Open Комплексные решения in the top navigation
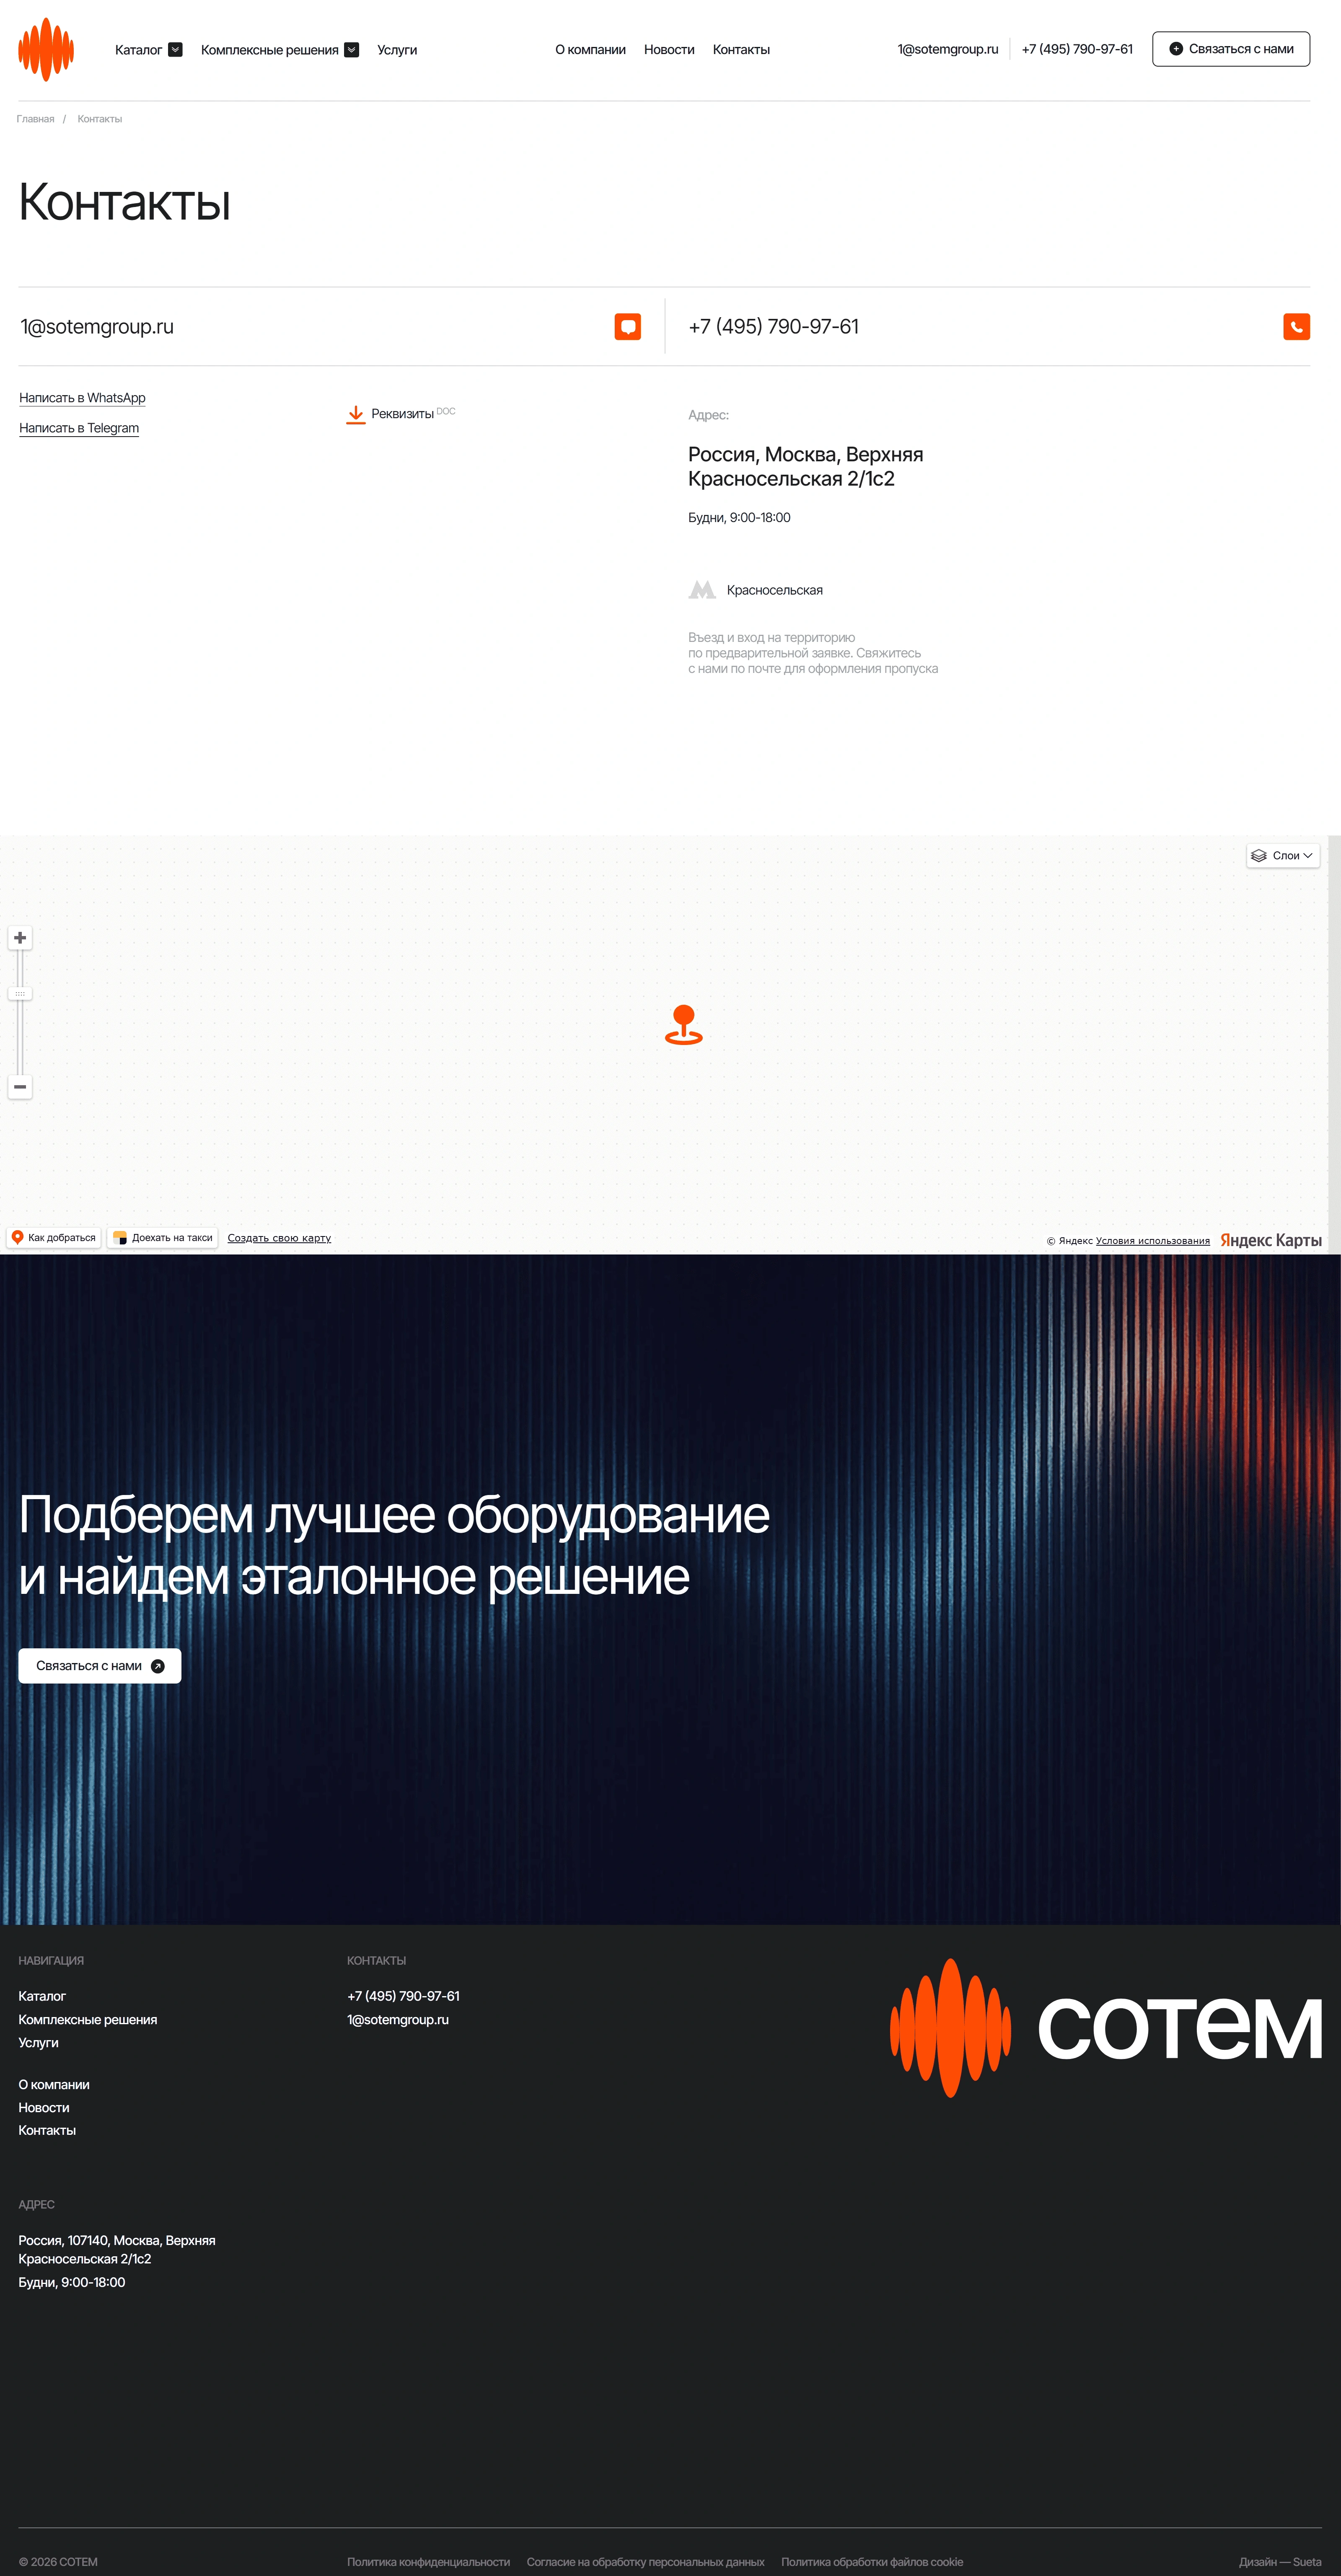Screen dimensions: 1341x2576 pyautogui.click(x=270, y=50)
